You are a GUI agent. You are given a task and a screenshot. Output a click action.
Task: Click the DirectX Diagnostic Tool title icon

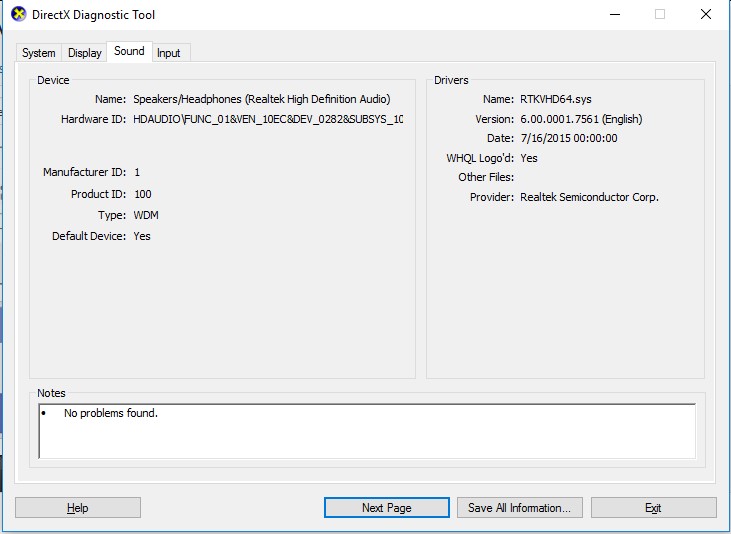tap(19, 14)
